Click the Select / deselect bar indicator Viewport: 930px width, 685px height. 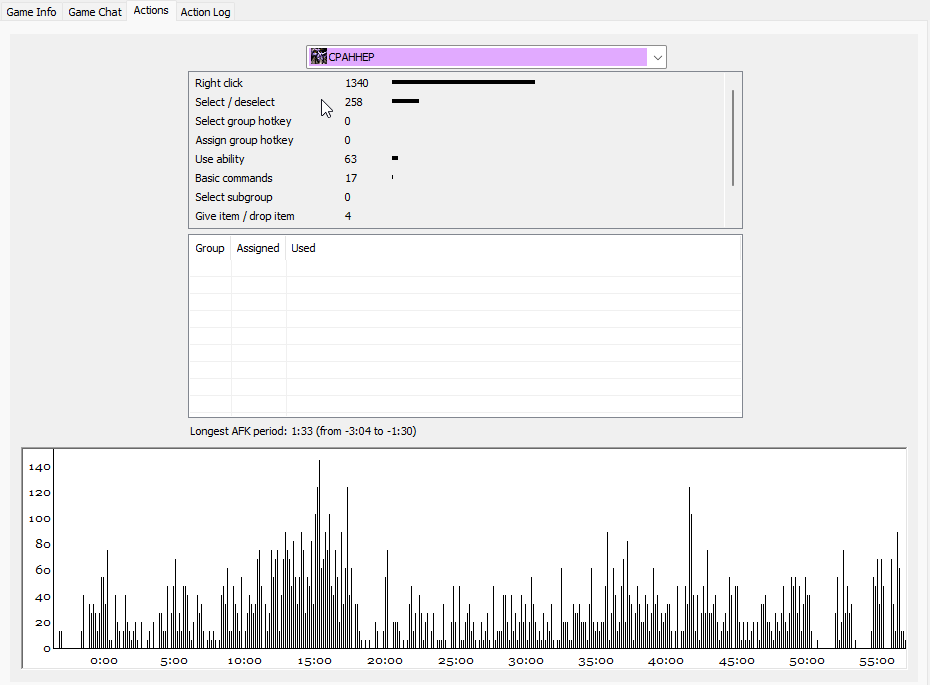pyautogui.click(x=405, y=101)
